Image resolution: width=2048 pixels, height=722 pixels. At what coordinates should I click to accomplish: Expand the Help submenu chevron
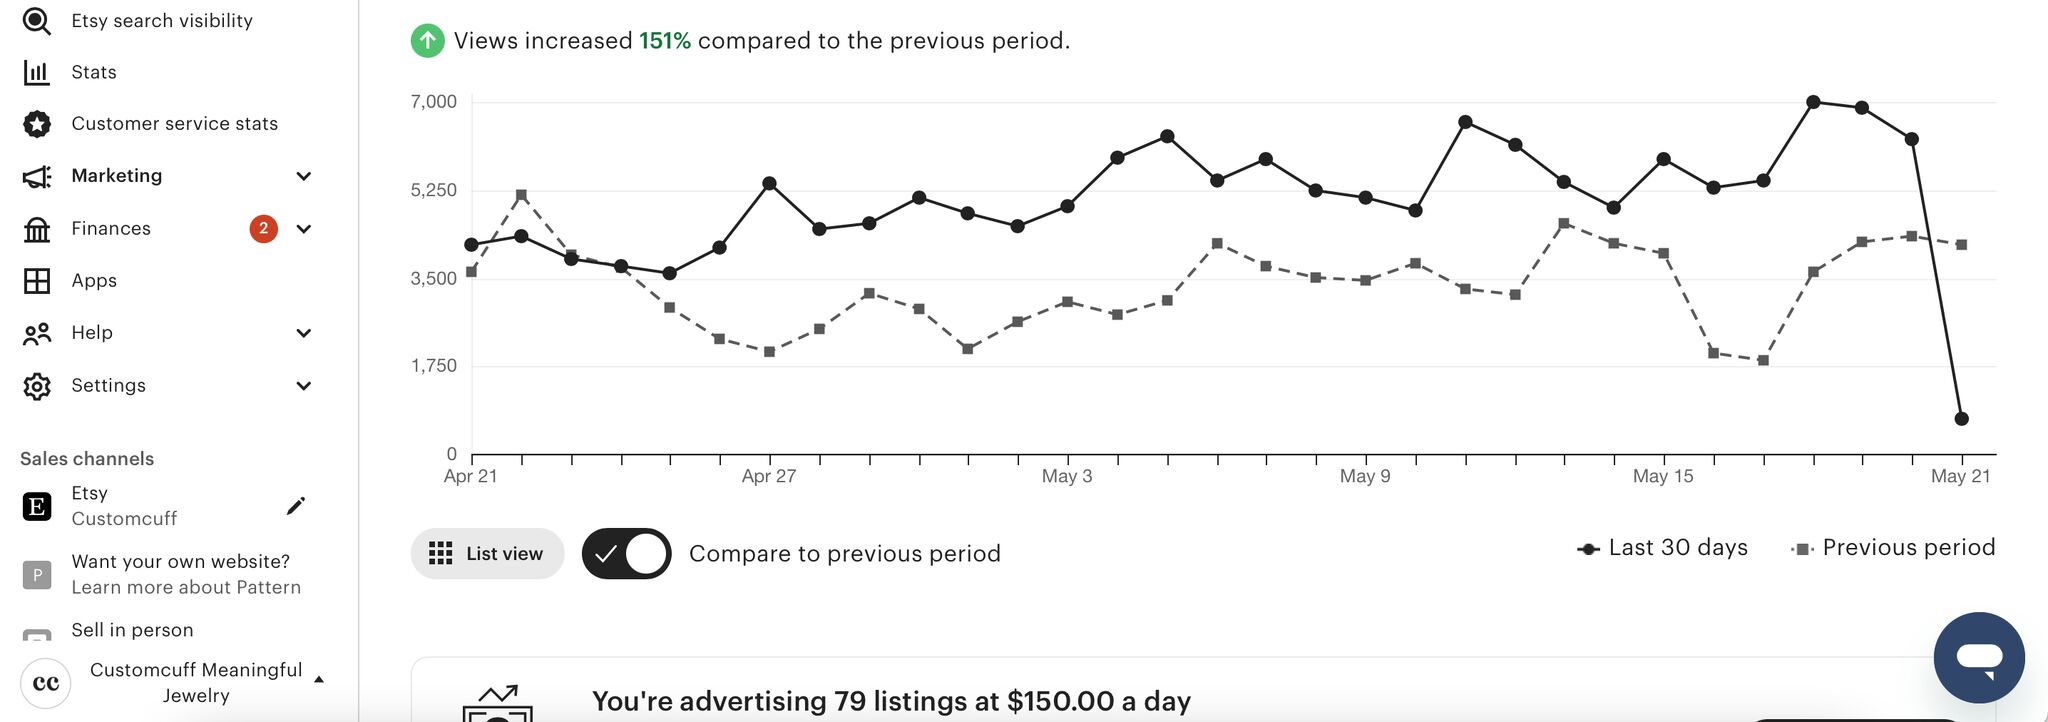(x=304, y=333)
